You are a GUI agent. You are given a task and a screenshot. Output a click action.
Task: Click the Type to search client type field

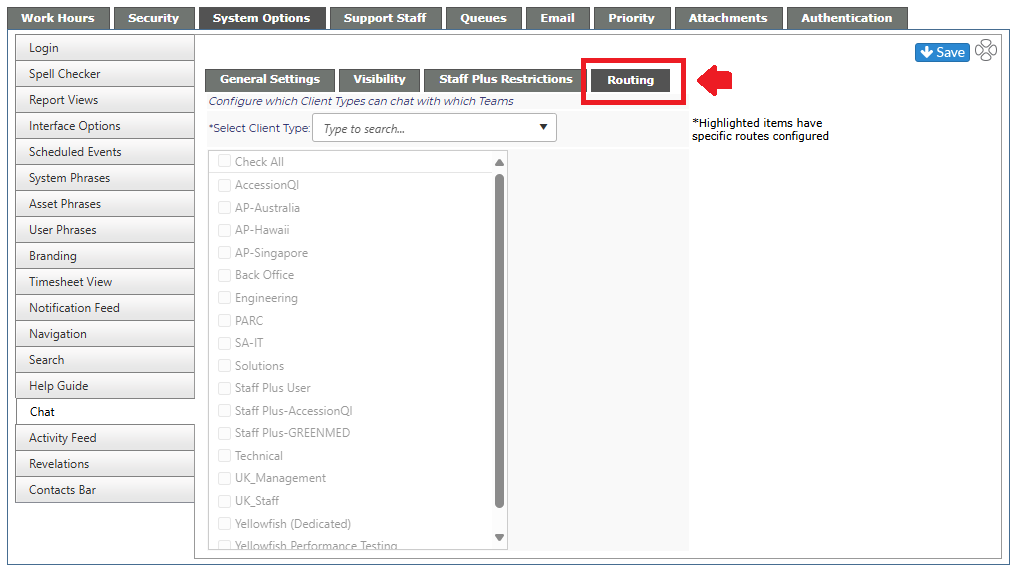[434, 128]
